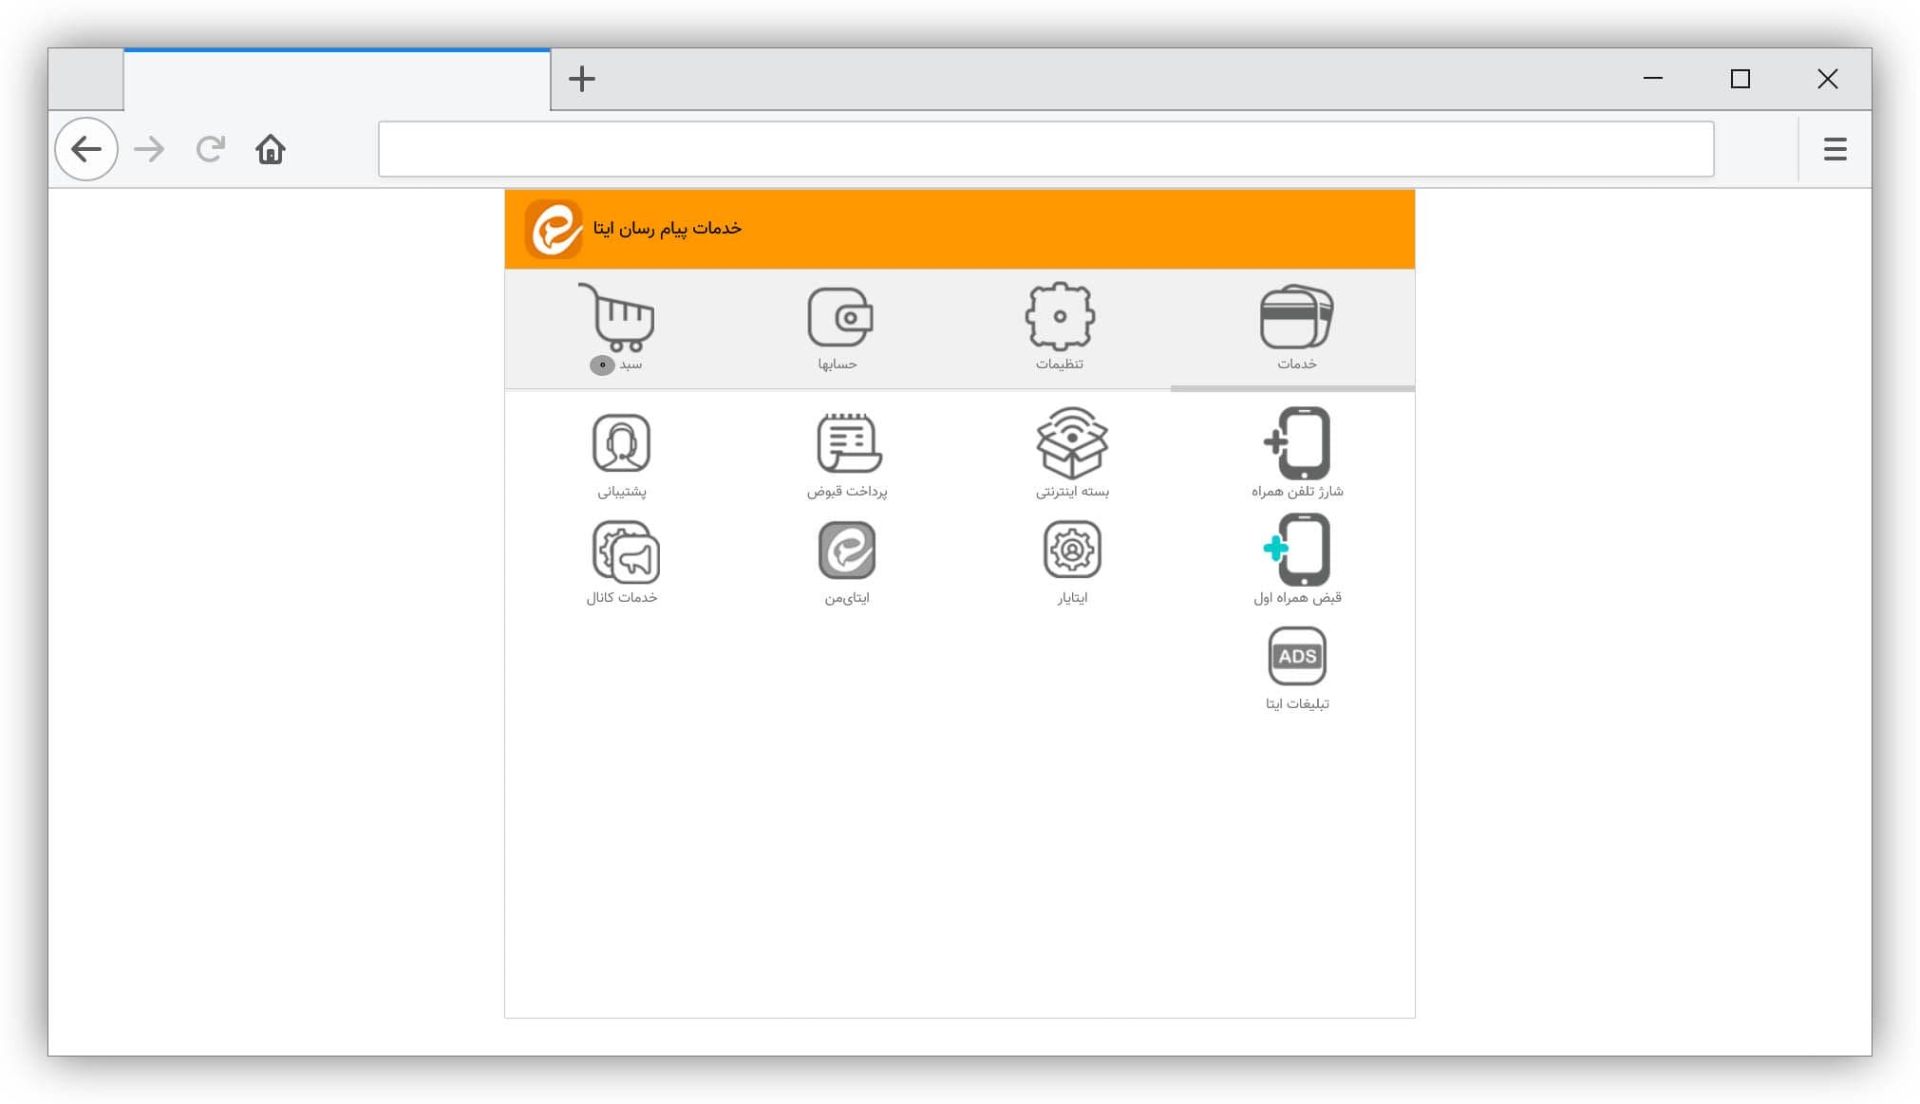Screen dimensions: 1920x1104
Task: Open the ADS Eitaa advertising icon
Action: click(x=1297, y=656)
